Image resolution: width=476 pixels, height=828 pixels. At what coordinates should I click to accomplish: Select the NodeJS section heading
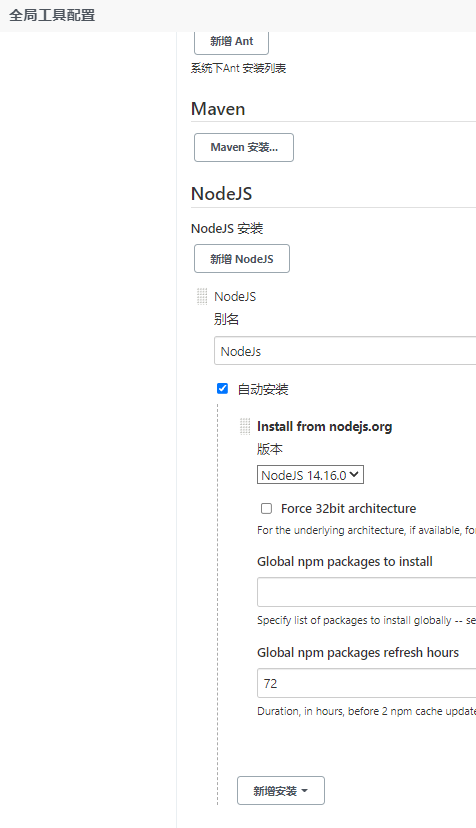click(x=221, y=194)
